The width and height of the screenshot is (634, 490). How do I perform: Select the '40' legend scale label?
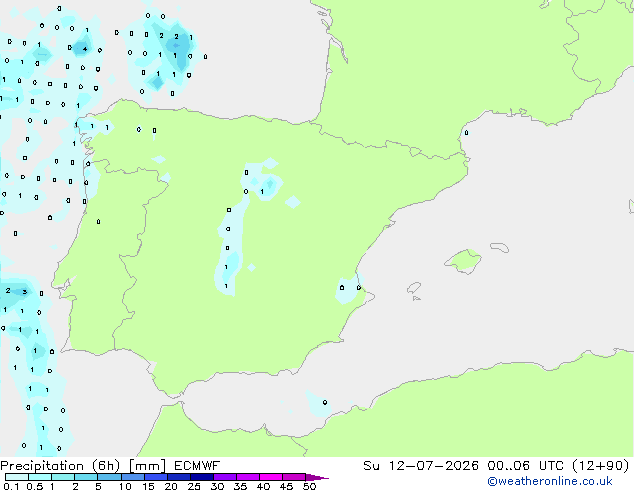pos(263,486)
